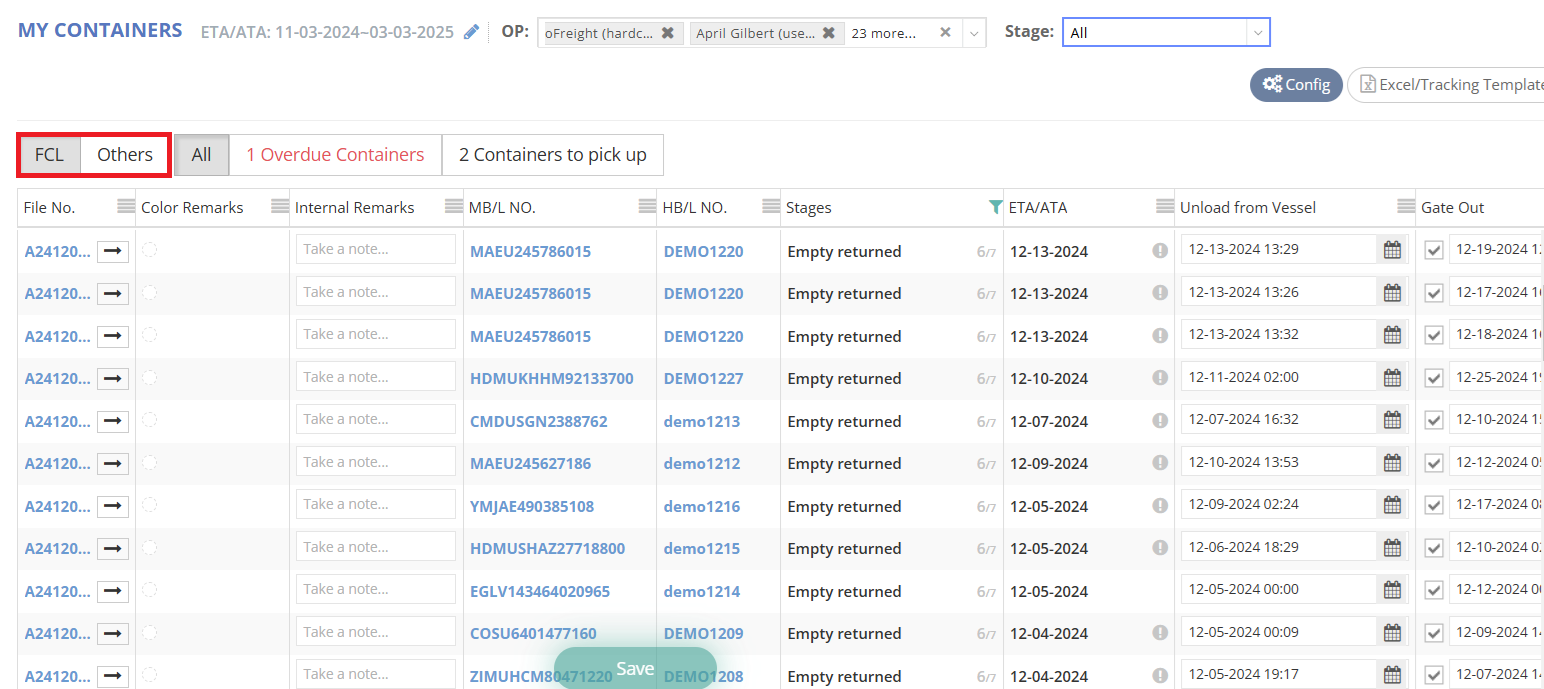Open calendar picker for 12-13-2024 13:29 unload date

tap(1391, 250)
